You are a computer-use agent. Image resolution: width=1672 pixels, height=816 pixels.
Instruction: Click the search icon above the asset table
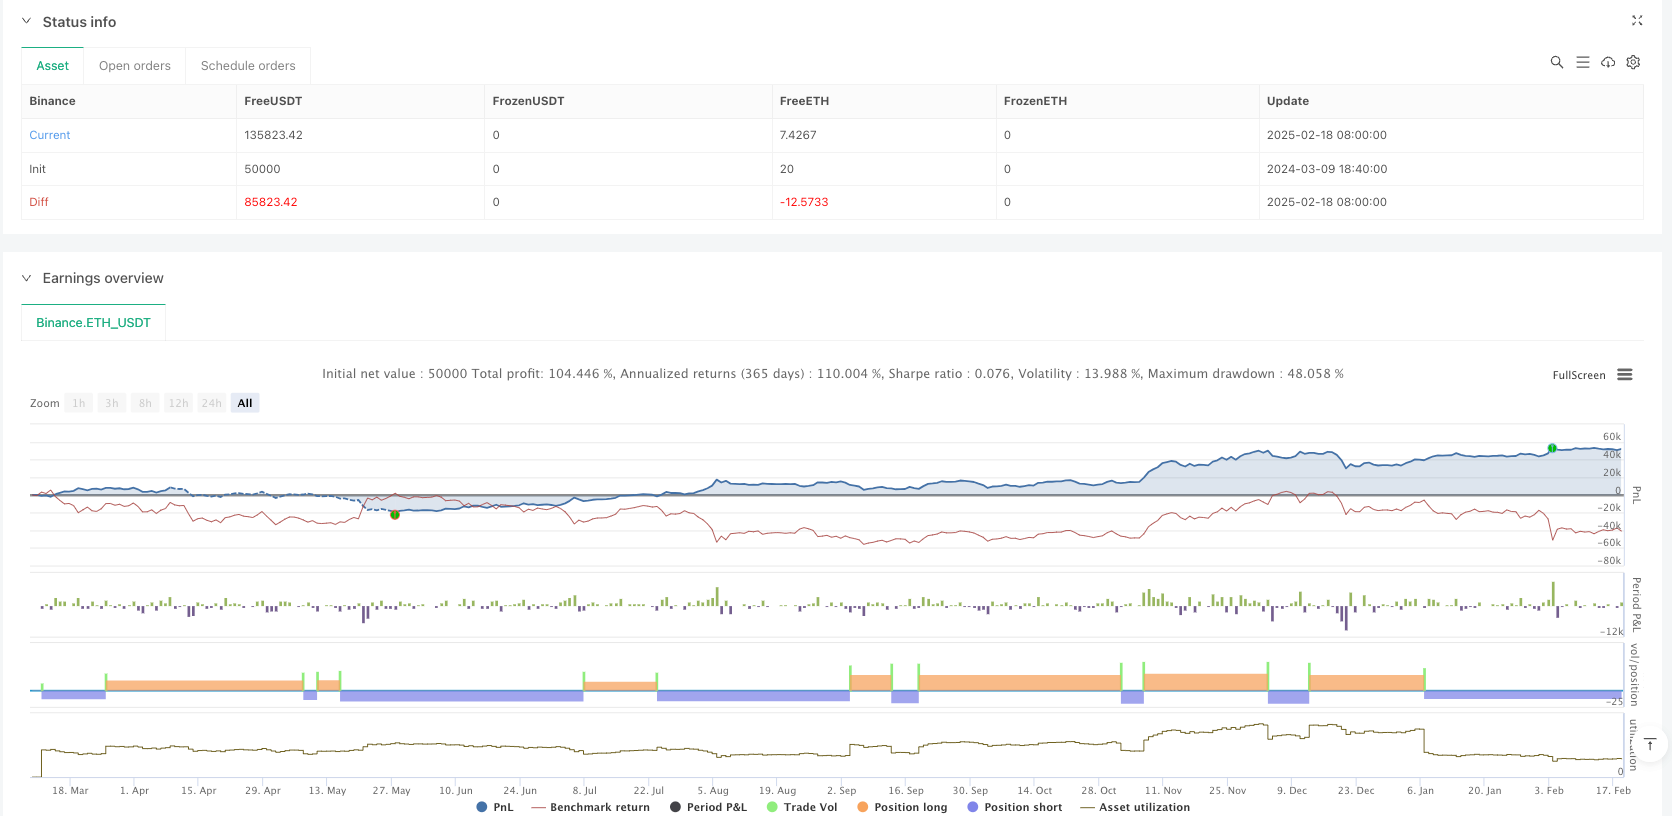pos(1557,62)
